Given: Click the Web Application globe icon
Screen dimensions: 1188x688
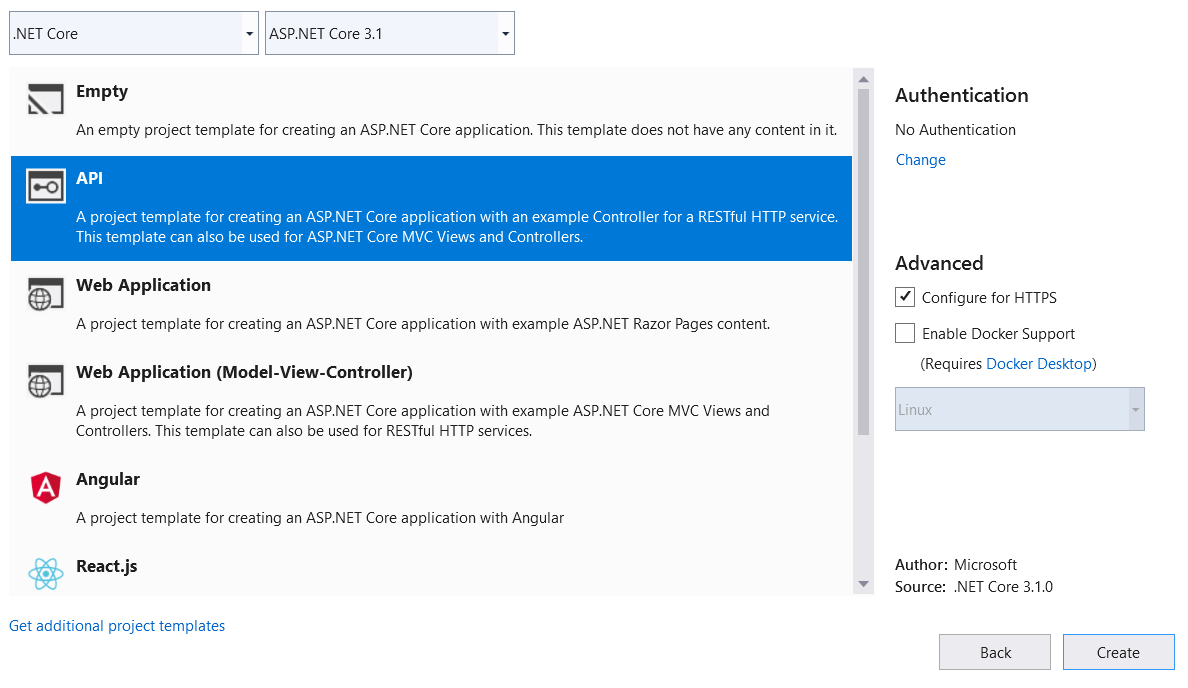Looking at the screenshot, I should tap(44, 292).
